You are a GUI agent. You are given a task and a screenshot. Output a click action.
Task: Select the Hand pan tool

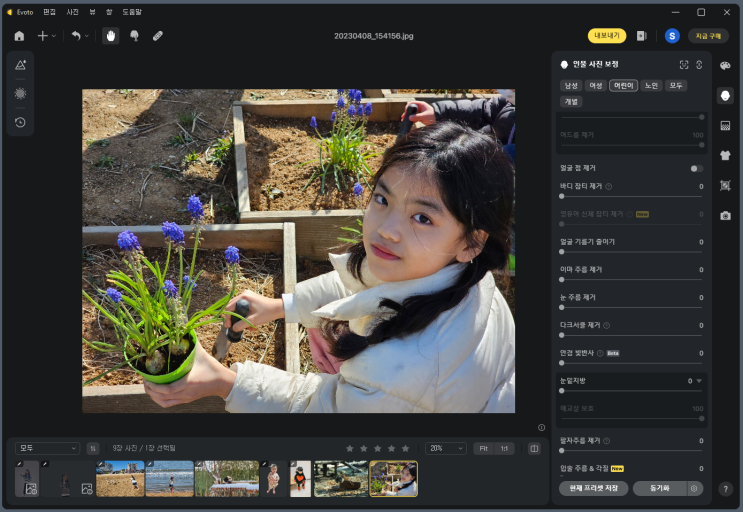click(x=110, y=36)
